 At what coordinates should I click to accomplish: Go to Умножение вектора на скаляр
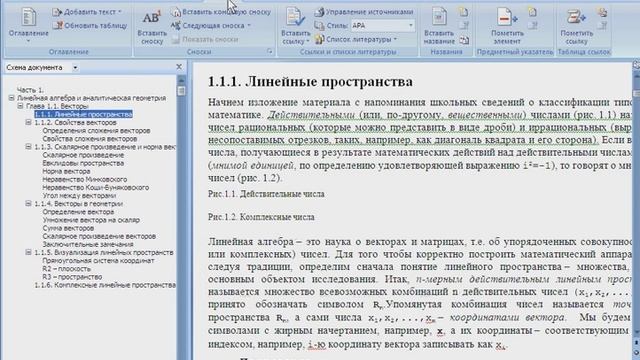pyautogui.click(x=91, y=220)
